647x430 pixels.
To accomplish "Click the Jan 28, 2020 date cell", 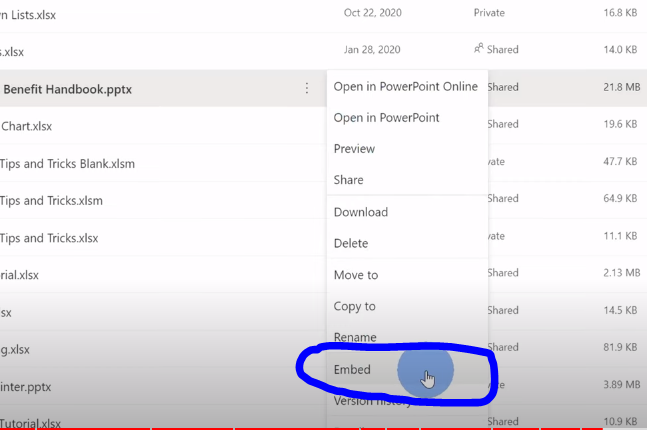I will (x=372, y=50).
